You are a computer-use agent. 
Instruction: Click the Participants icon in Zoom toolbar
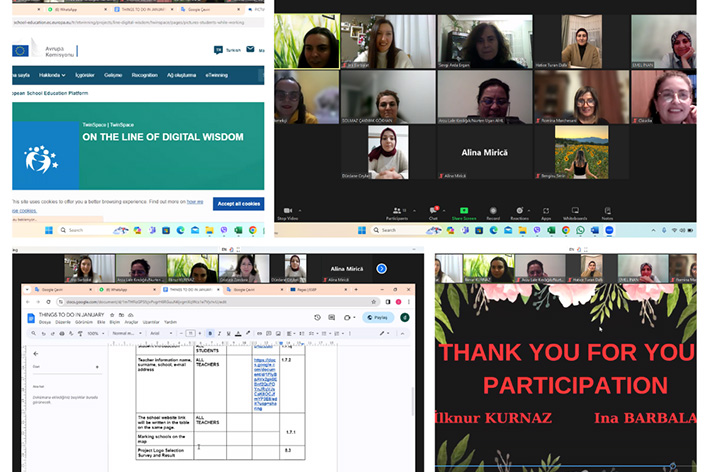point(397,212)
